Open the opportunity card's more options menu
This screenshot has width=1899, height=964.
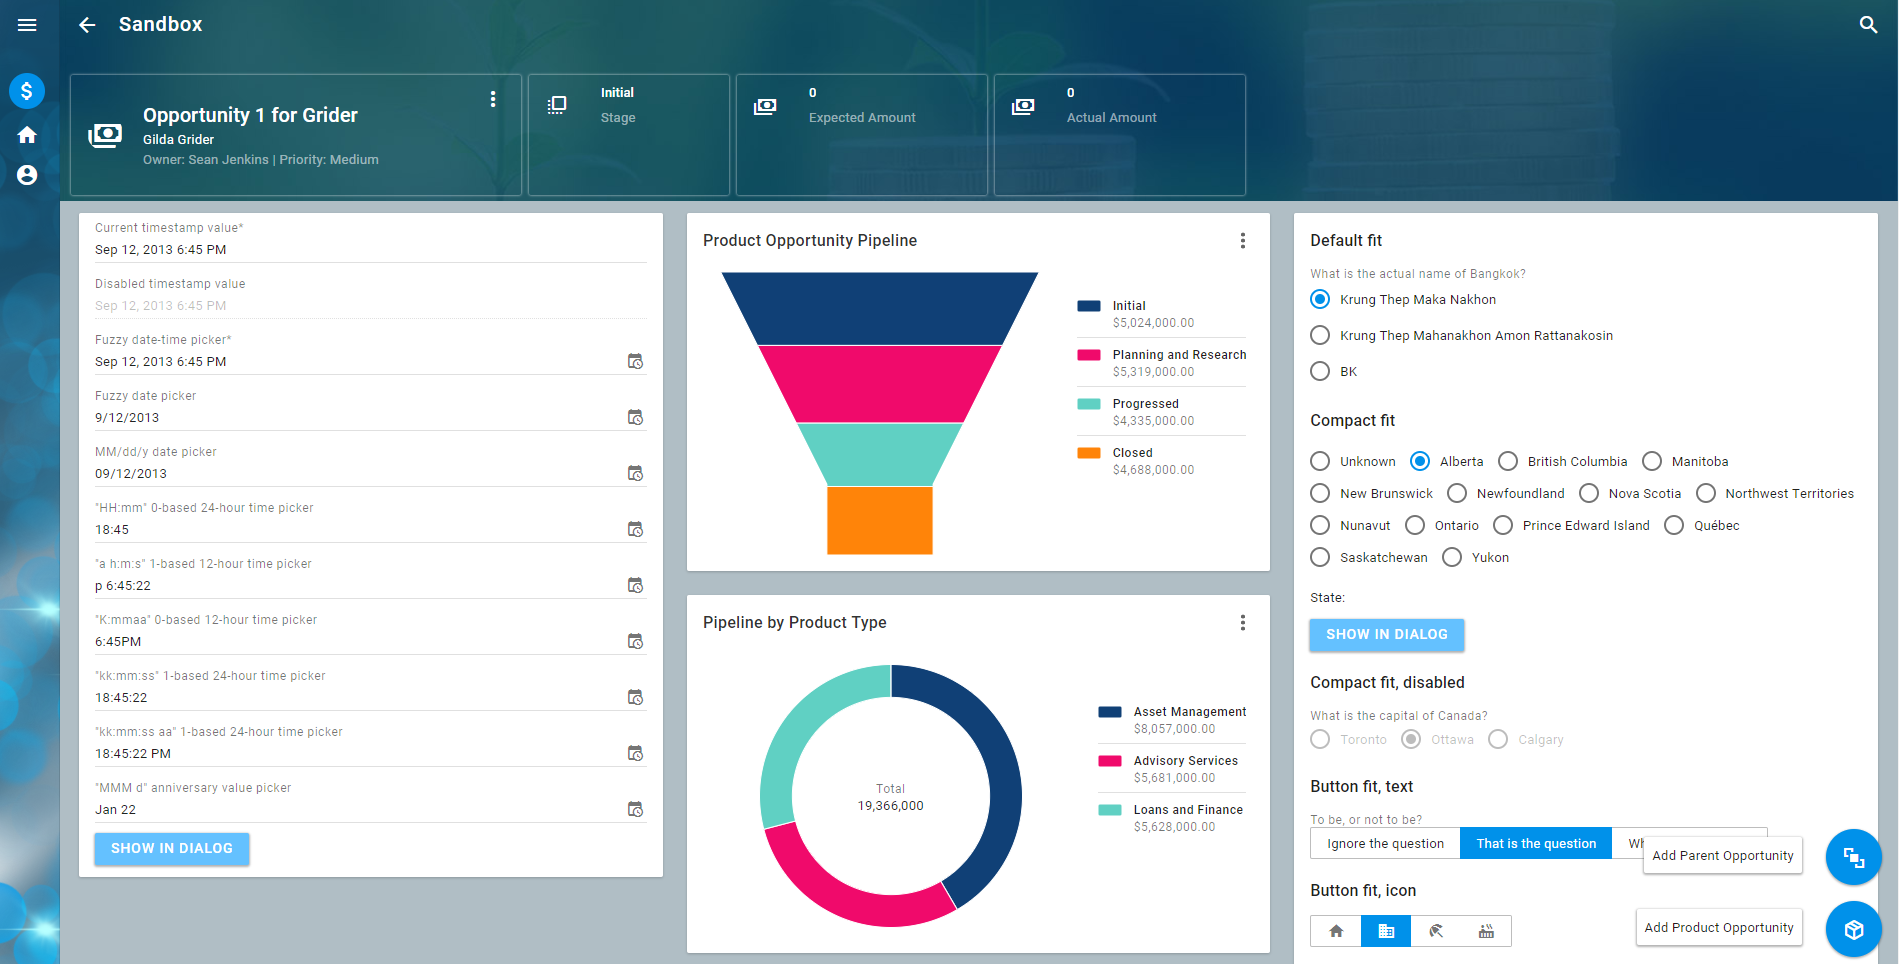493,99
